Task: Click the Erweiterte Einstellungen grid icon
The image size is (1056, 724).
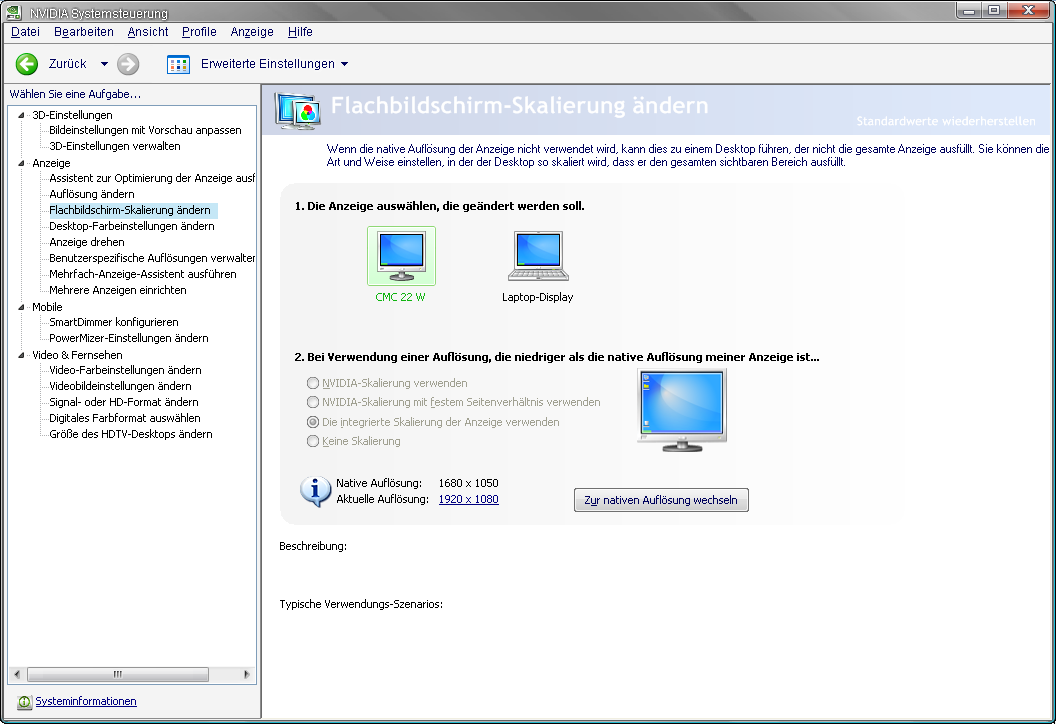Action: pyautogui.click(x=178, y=64)
